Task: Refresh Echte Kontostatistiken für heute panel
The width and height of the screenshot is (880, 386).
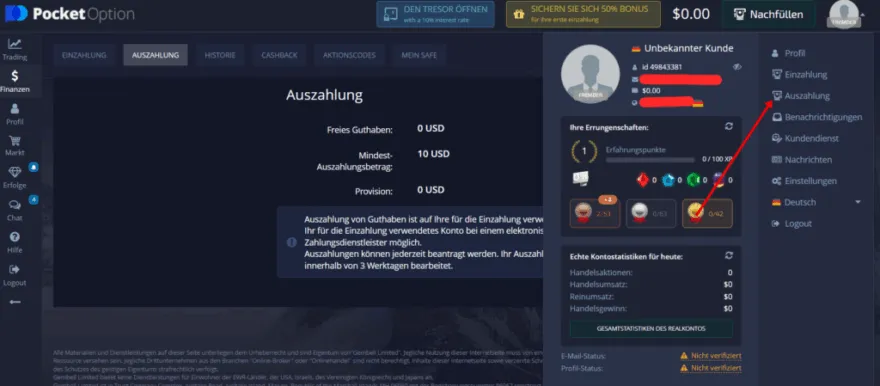Action: pos(728,255)
